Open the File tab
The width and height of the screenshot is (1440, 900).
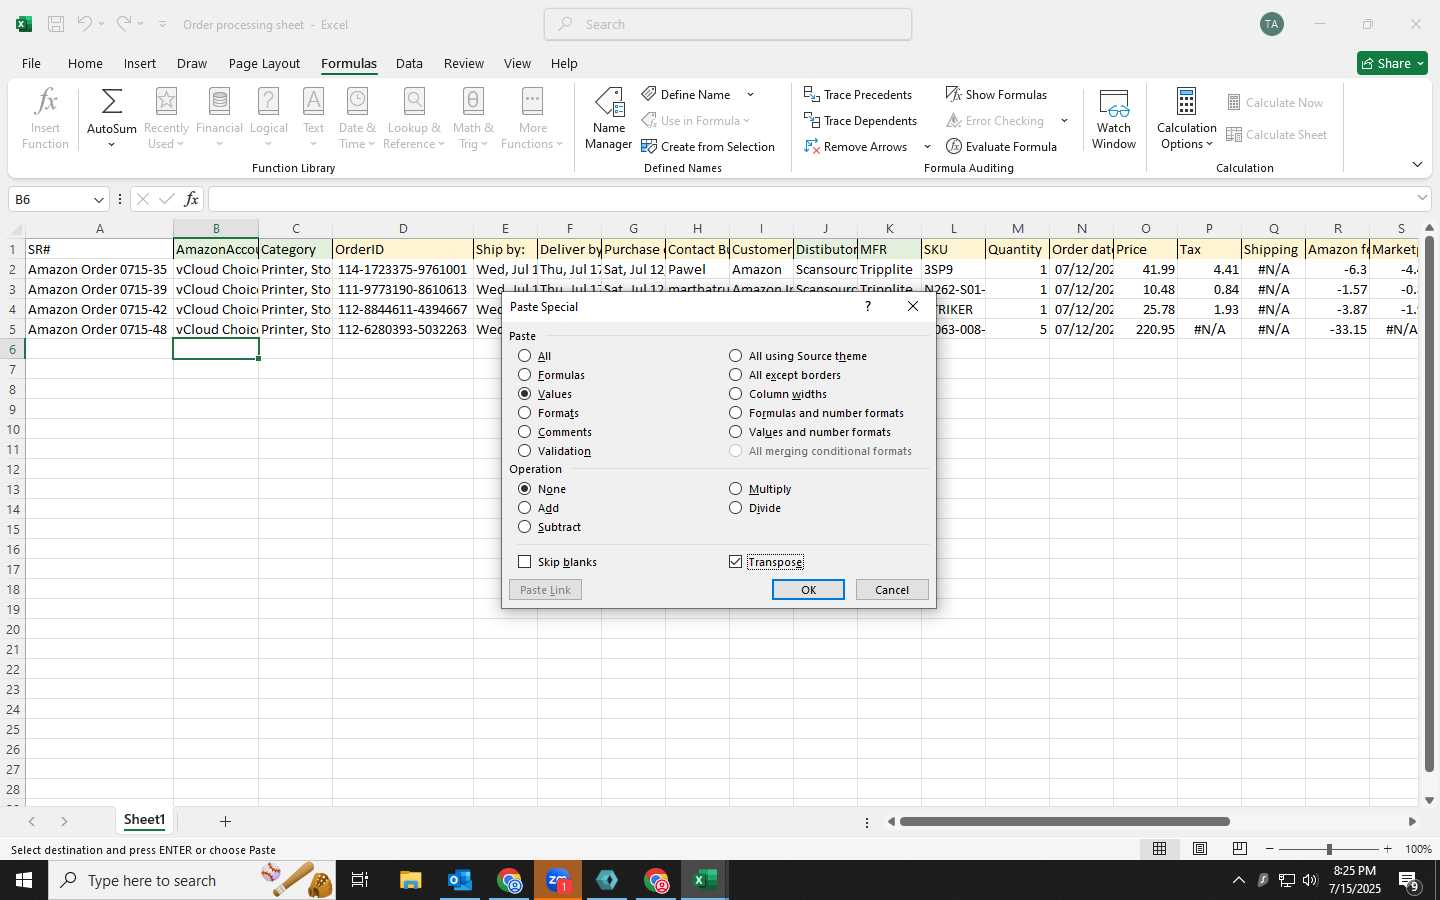click(31, 63)
